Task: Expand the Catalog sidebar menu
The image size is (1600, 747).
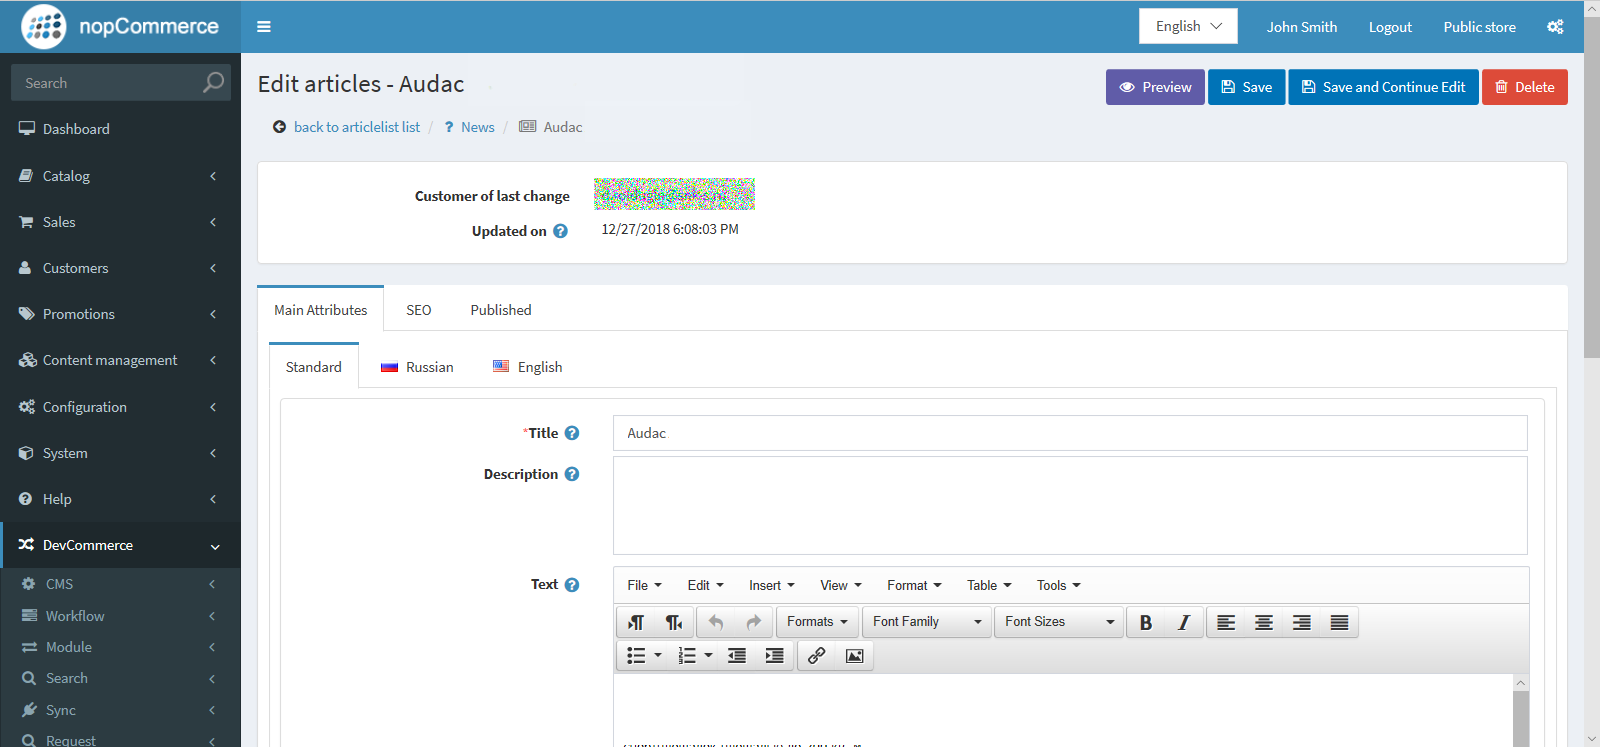Action: [120, 176]
